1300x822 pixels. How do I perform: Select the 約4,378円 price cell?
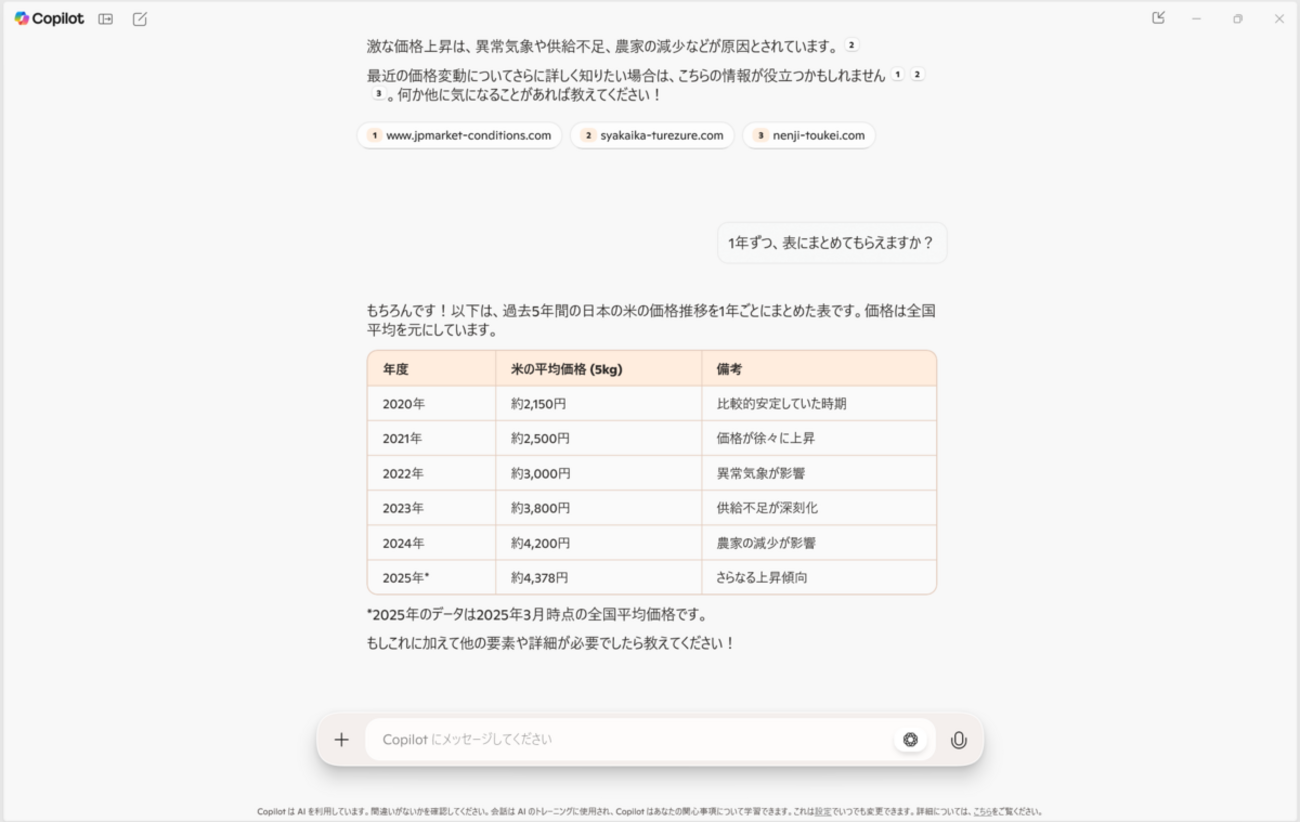(x=599, y=578)
